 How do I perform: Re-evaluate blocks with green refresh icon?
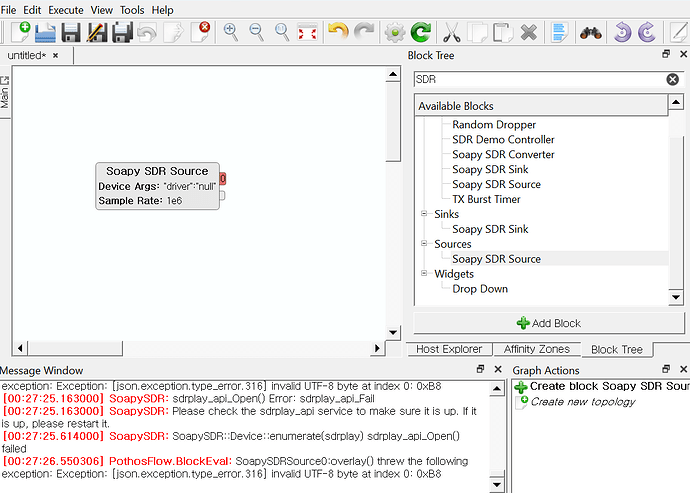coord(421,32)
